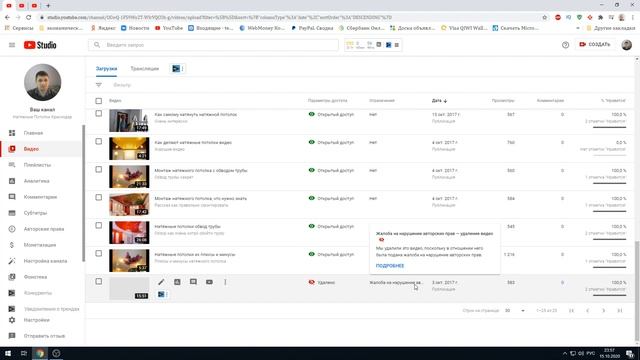Click the vidIQ icon beside the Трансляции tab
This screenshot has height=360, width=640.
pos(177,69)
